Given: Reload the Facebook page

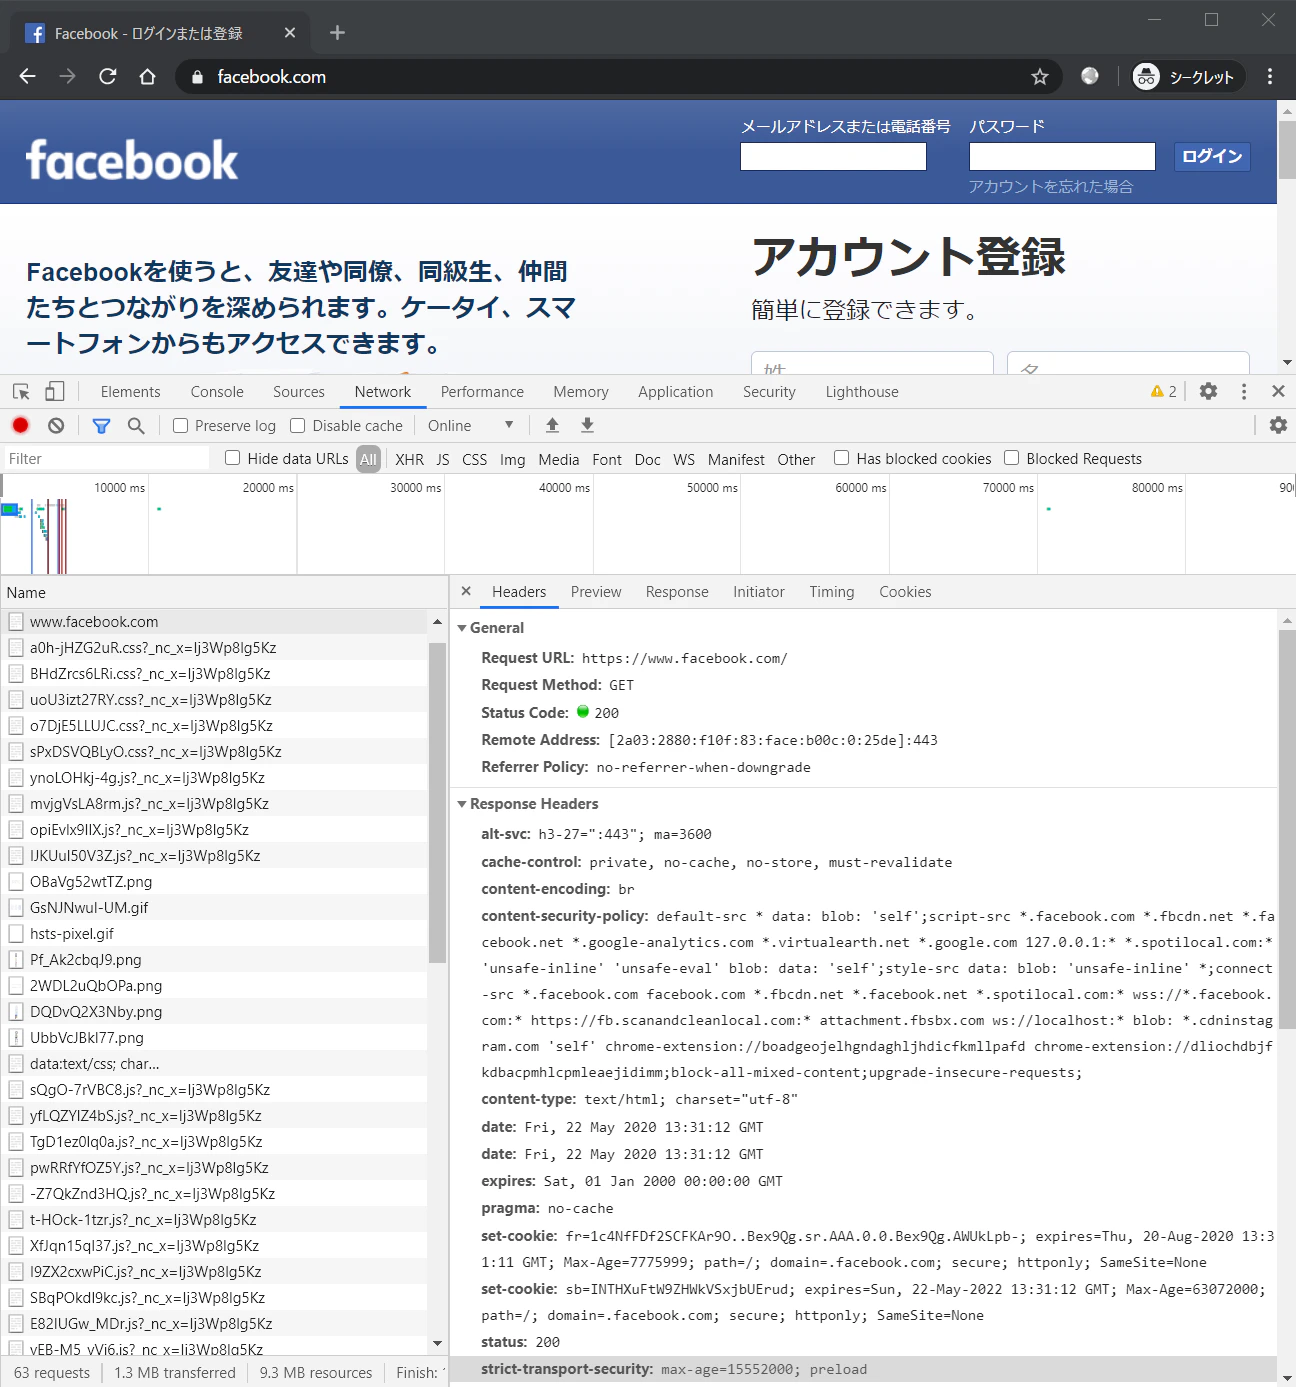Looking at the screenshot, I should point(108,77).
